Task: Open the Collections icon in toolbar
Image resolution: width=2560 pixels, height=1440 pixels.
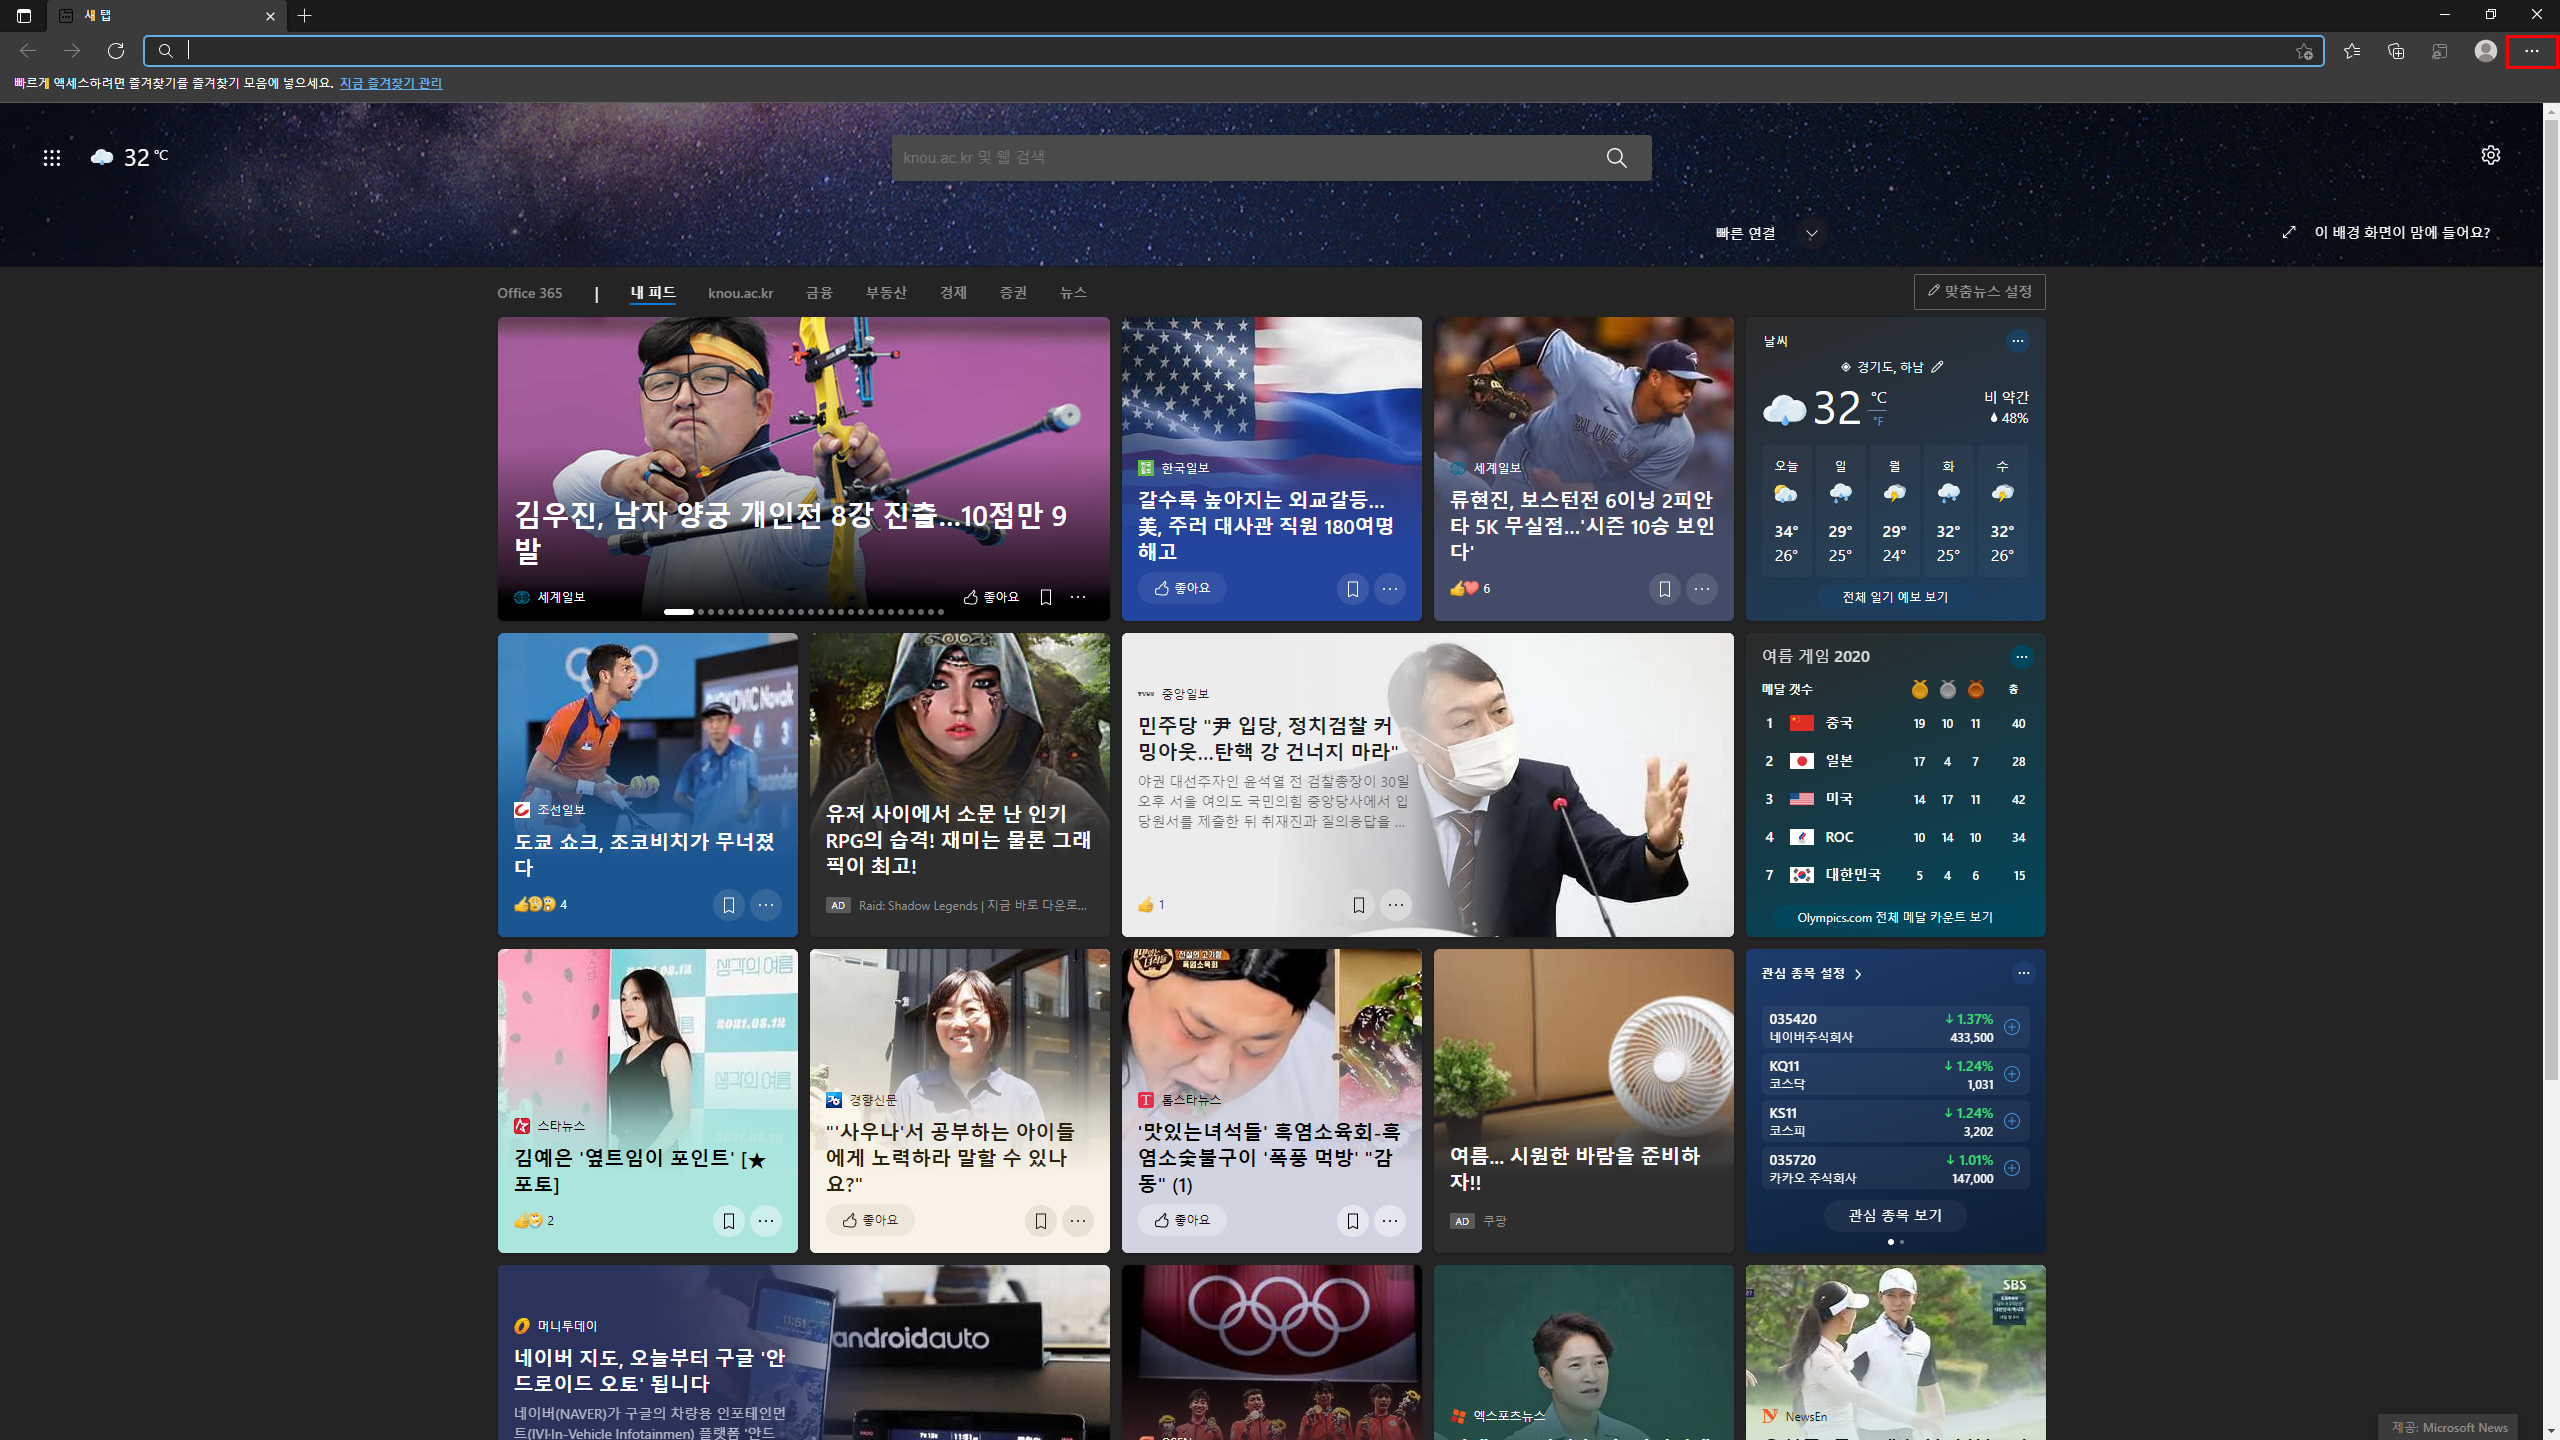Action: (2395, 51)
